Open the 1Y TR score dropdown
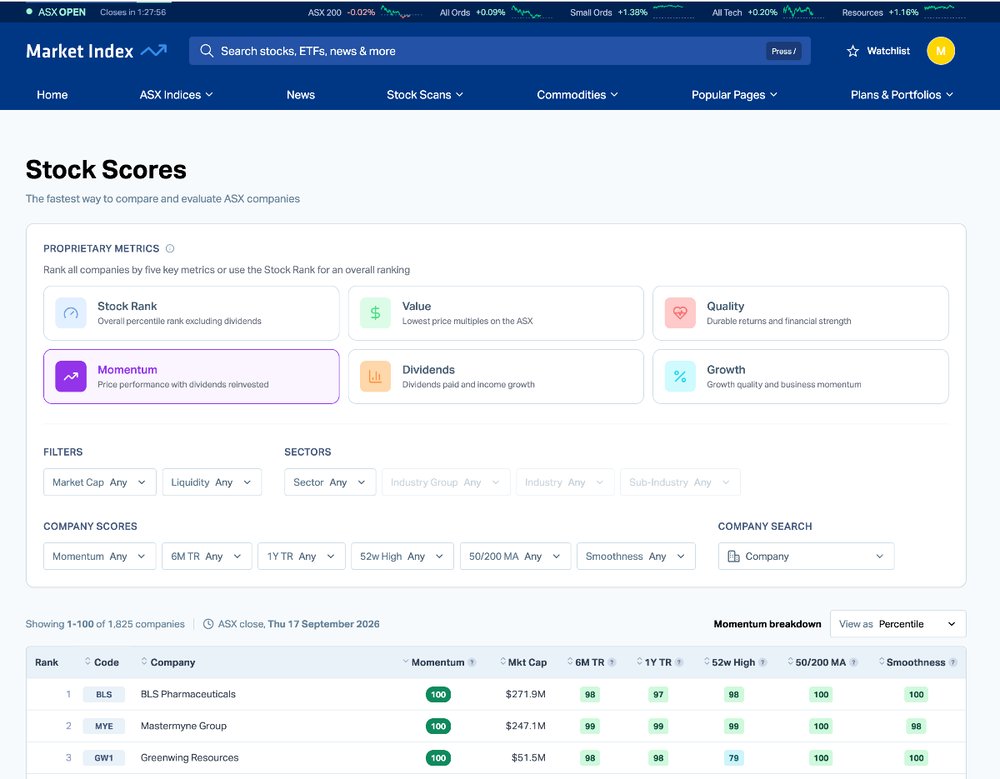 coord(302,556)
